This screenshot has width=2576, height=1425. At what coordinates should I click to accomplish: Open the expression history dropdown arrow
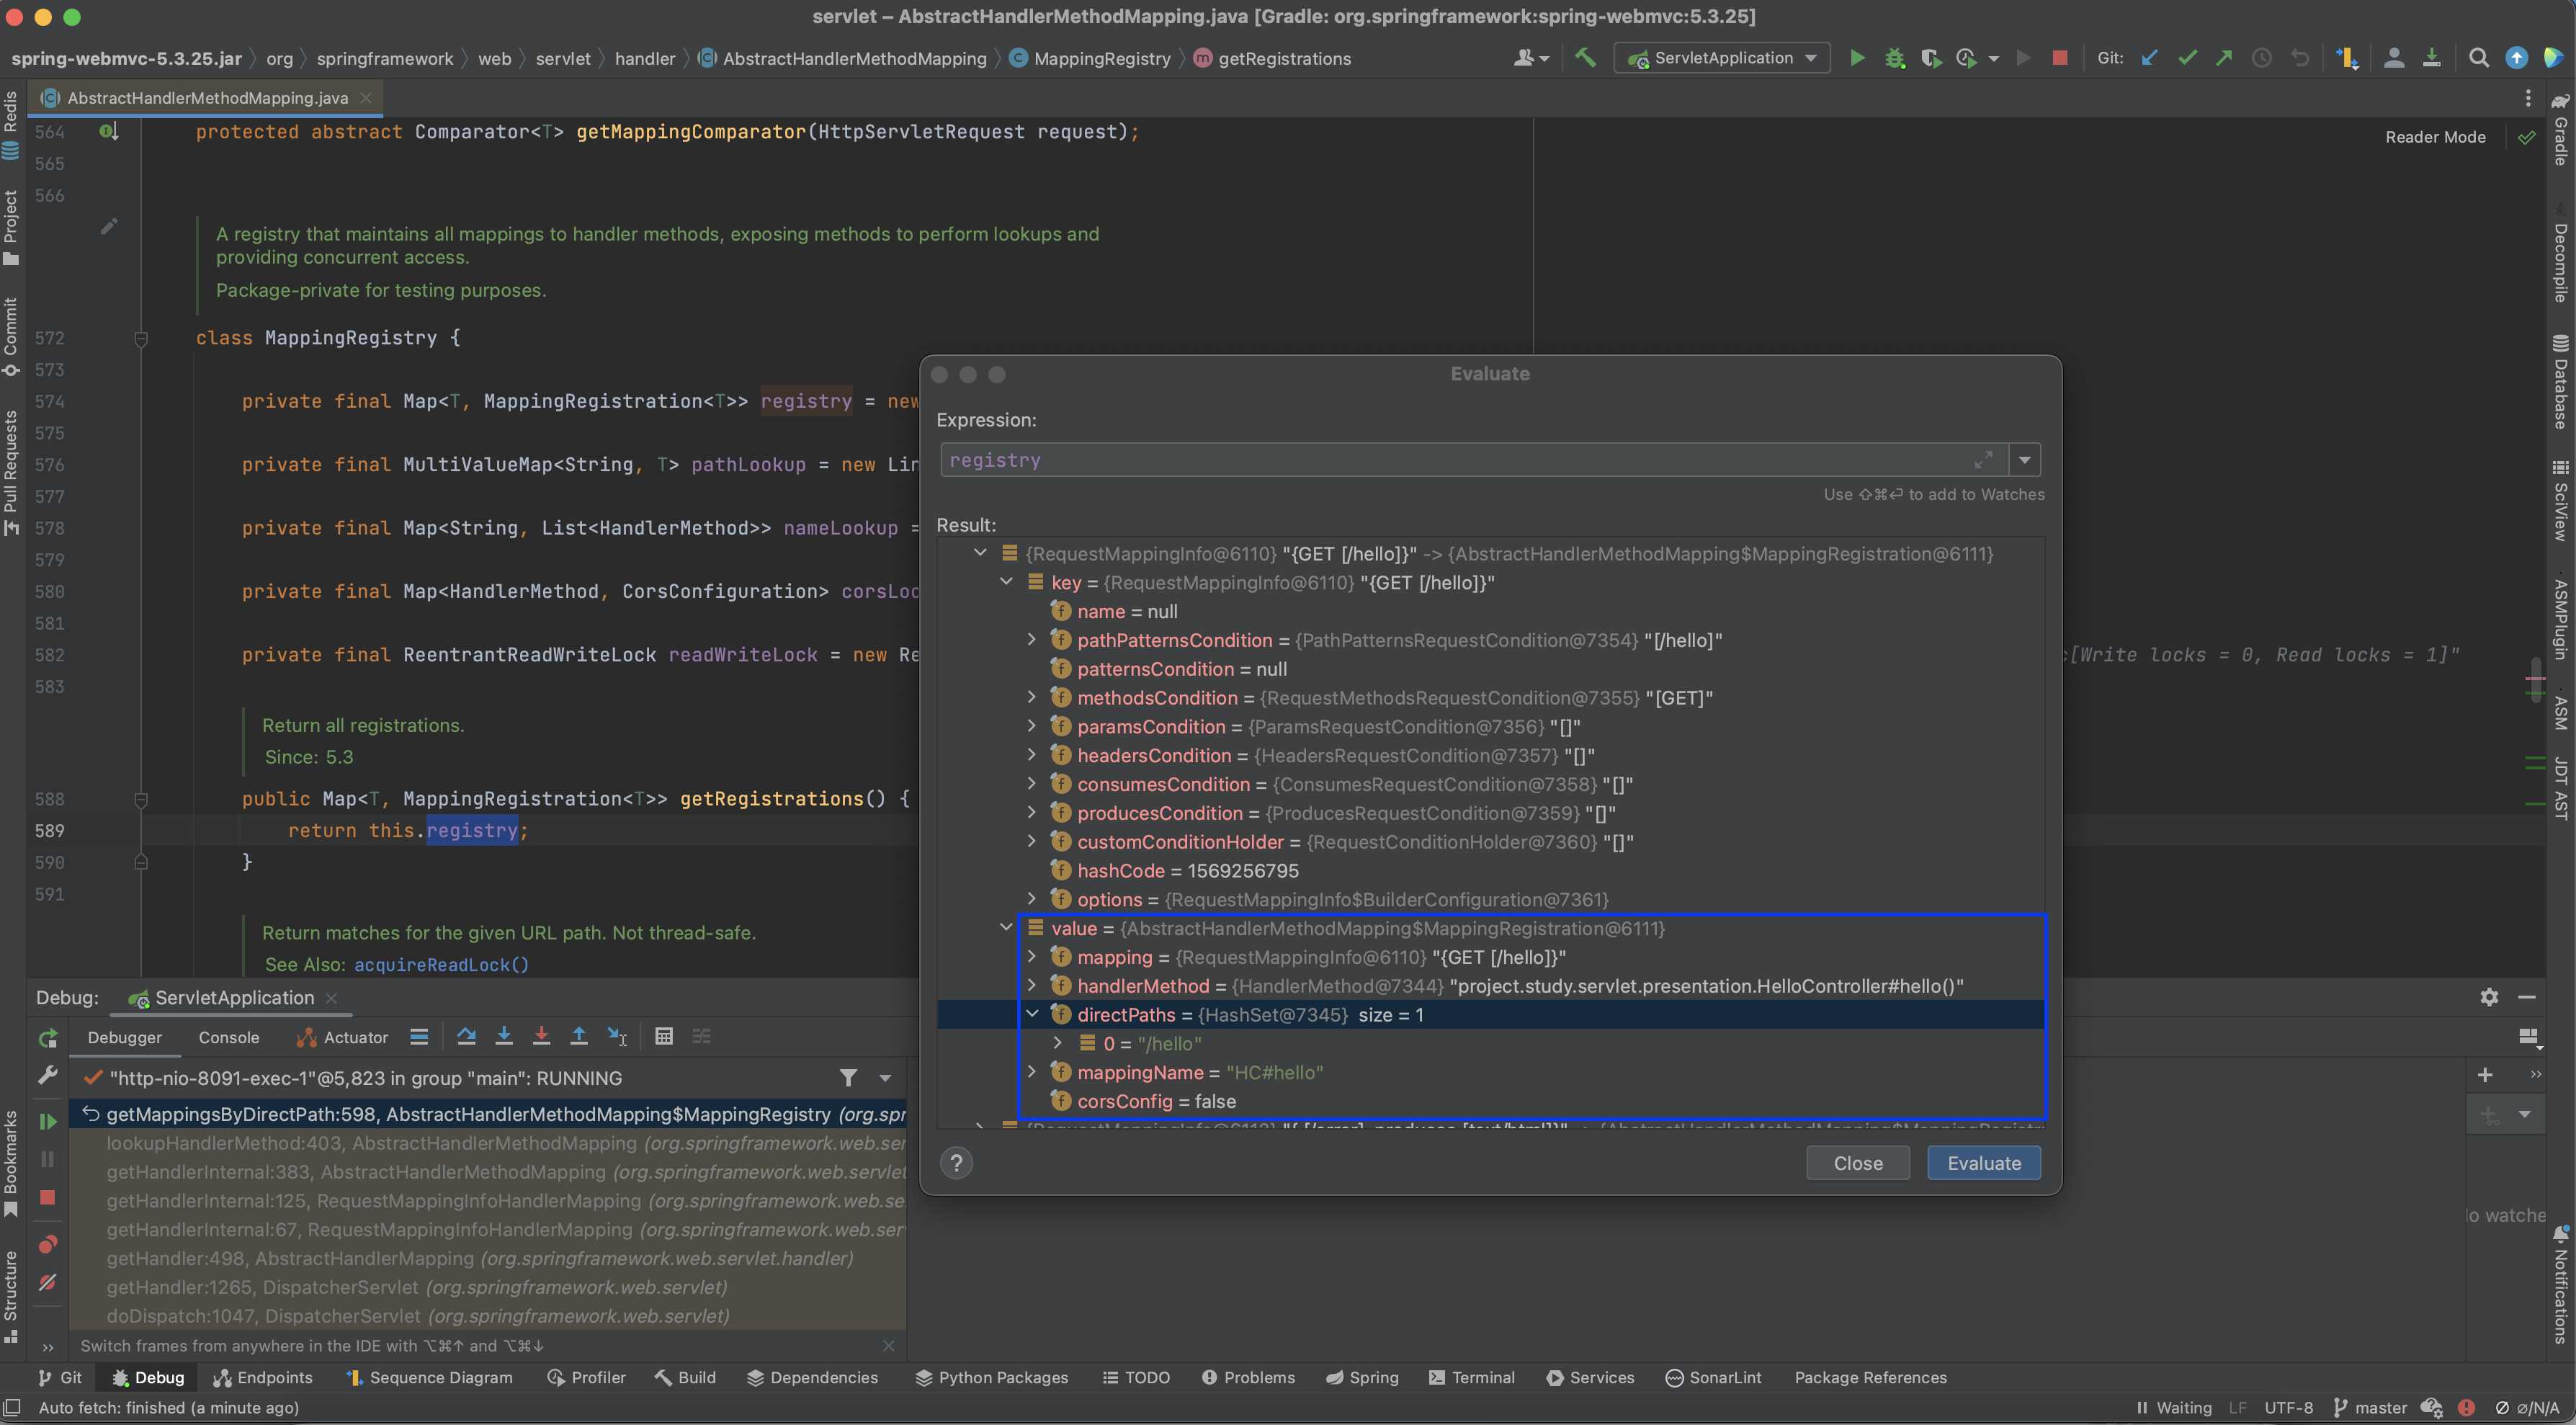coord(2024,460)
